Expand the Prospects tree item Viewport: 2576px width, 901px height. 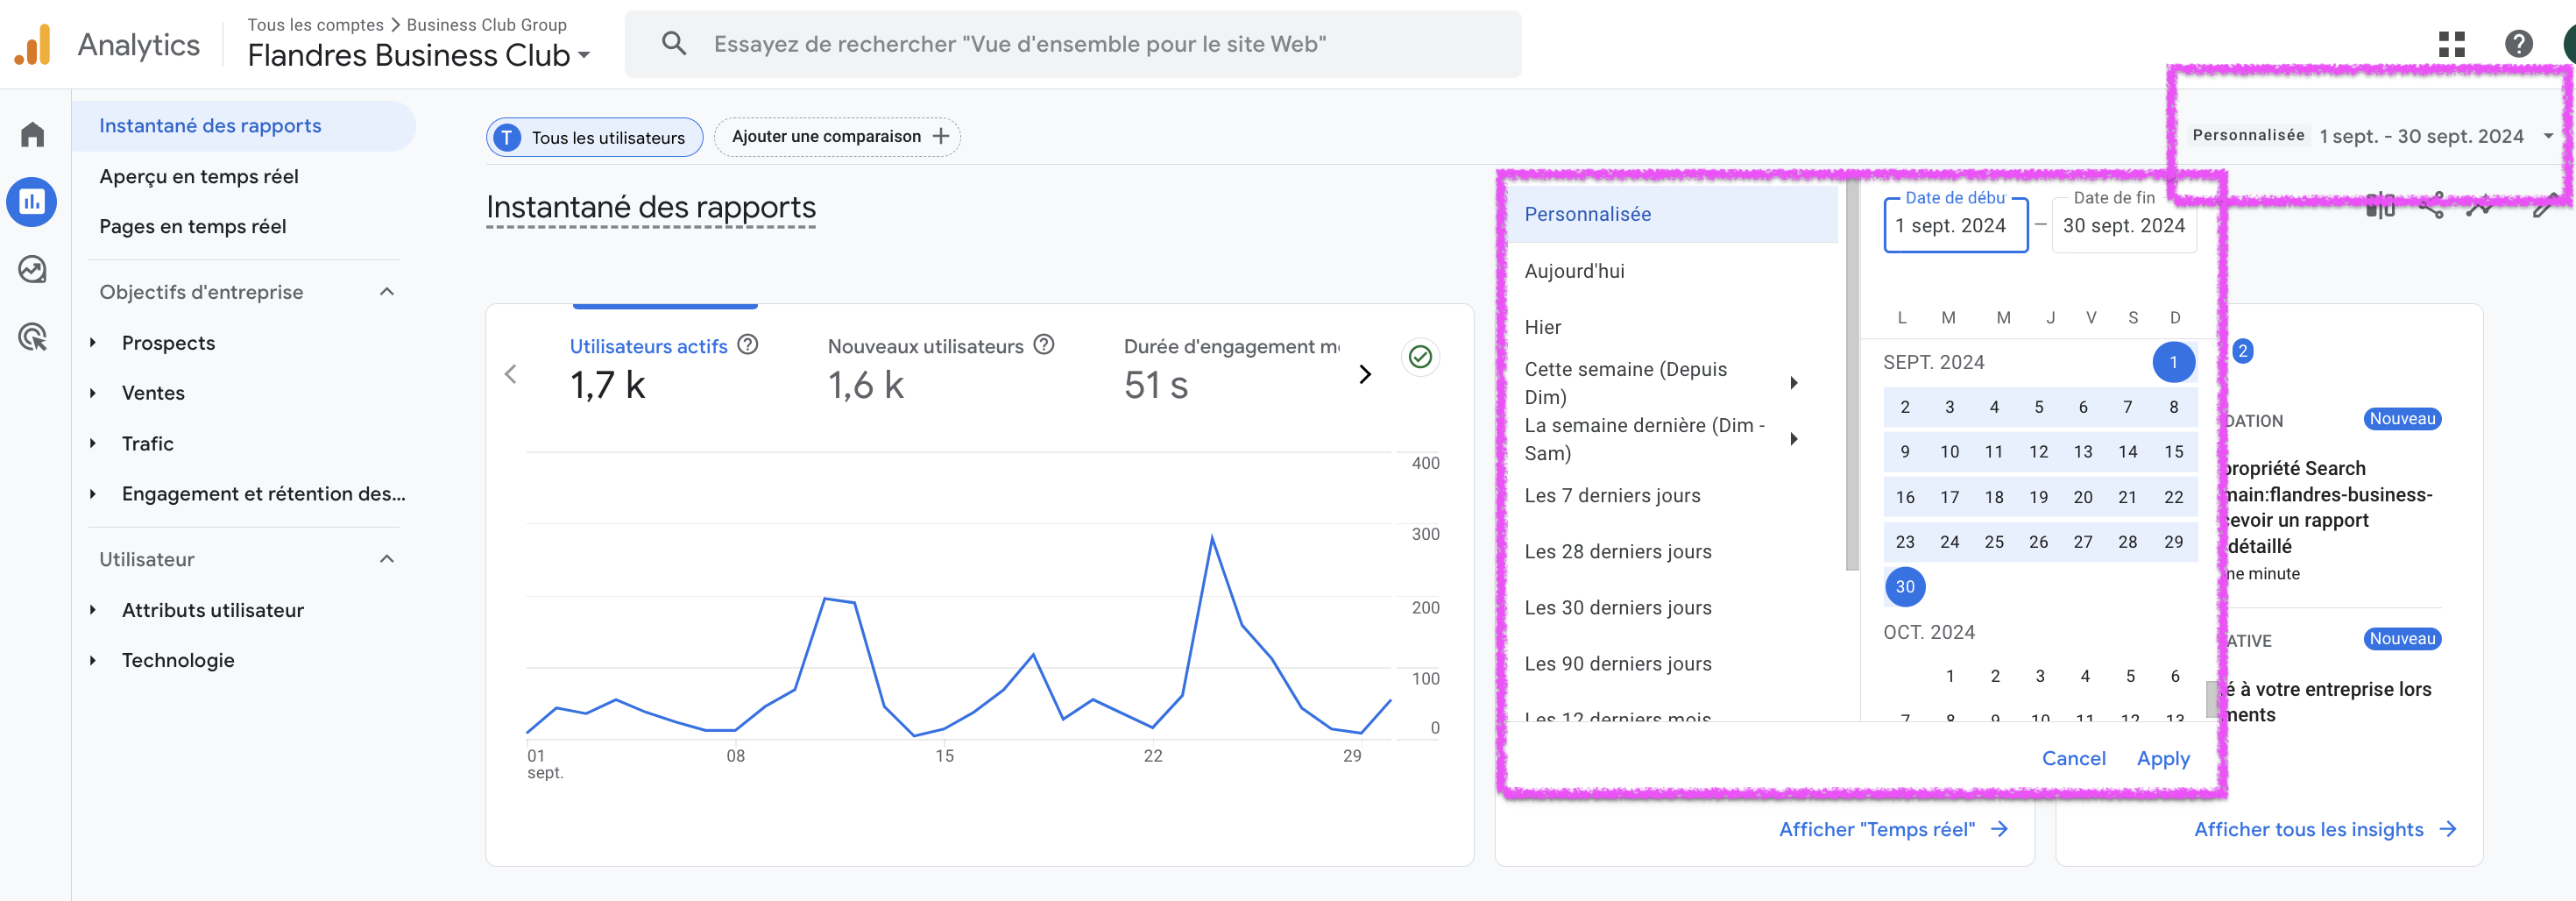pos(93,343)
